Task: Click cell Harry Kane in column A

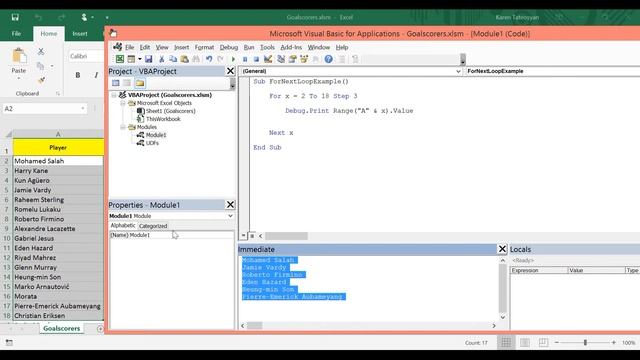Action: tap(58, 171)
